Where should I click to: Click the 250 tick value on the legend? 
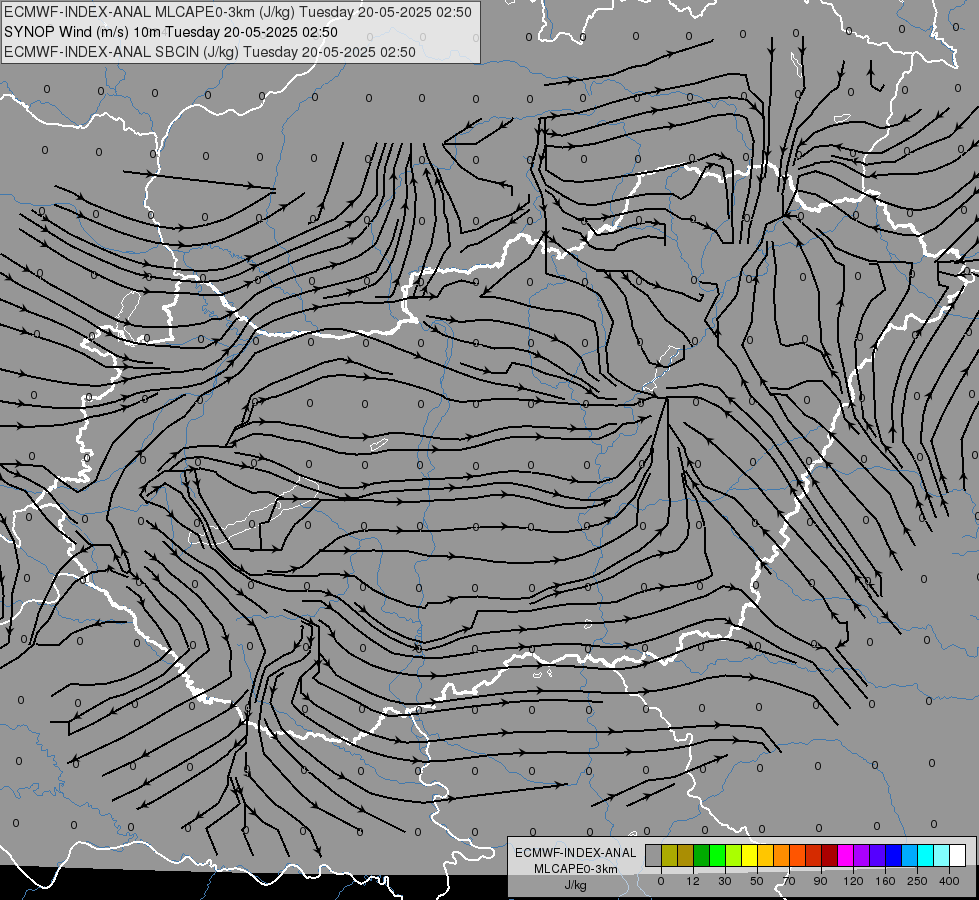917,881
